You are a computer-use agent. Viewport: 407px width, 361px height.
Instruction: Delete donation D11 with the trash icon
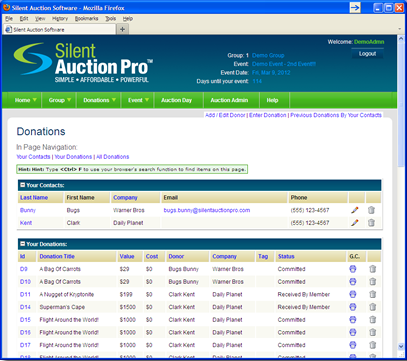[x=373, y=294]
